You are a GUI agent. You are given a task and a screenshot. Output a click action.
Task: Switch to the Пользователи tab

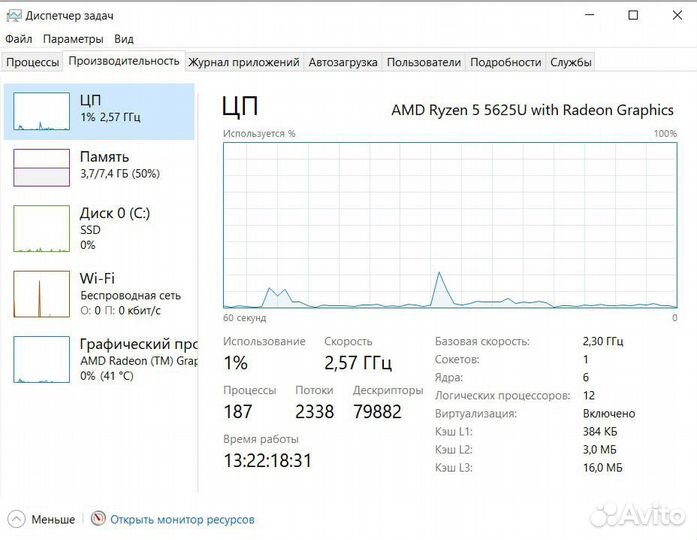(424, 62)
